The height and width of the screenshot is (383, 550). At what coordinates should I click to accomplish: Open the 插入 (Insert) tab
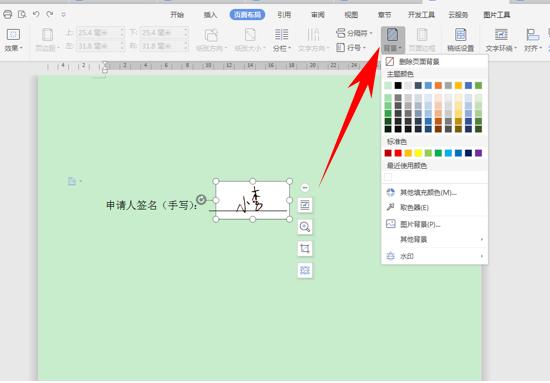click(x=210, y=15)
